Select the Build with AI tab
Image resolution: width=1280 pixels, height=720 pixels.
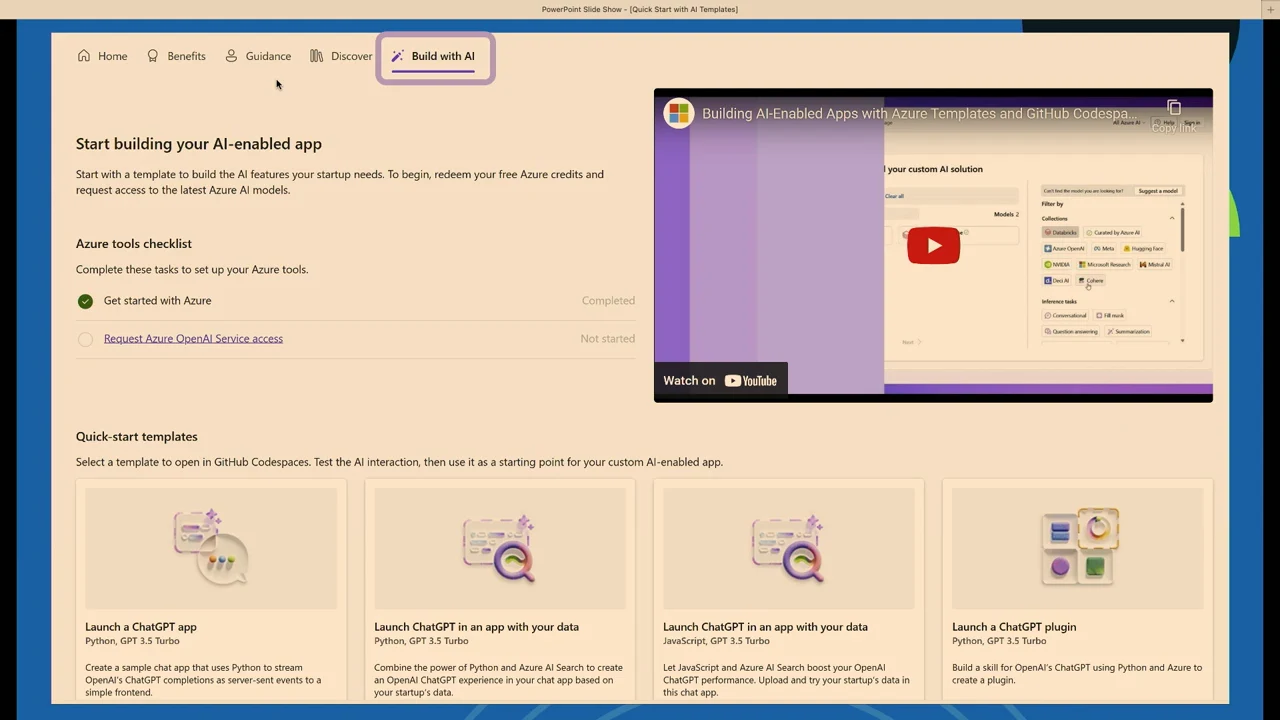[433, 56]
